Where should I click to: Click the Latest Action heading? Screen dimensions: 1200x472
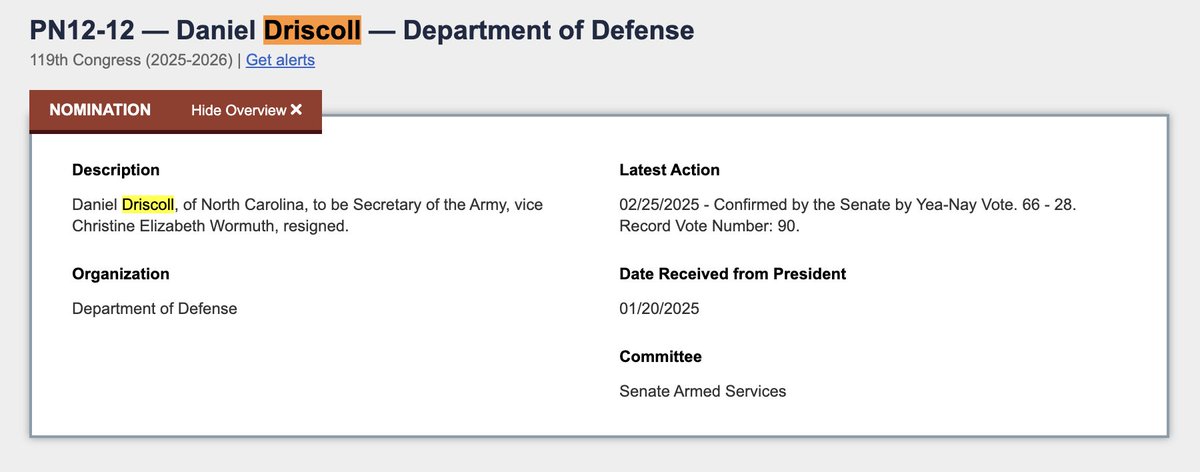pos(669,170)
